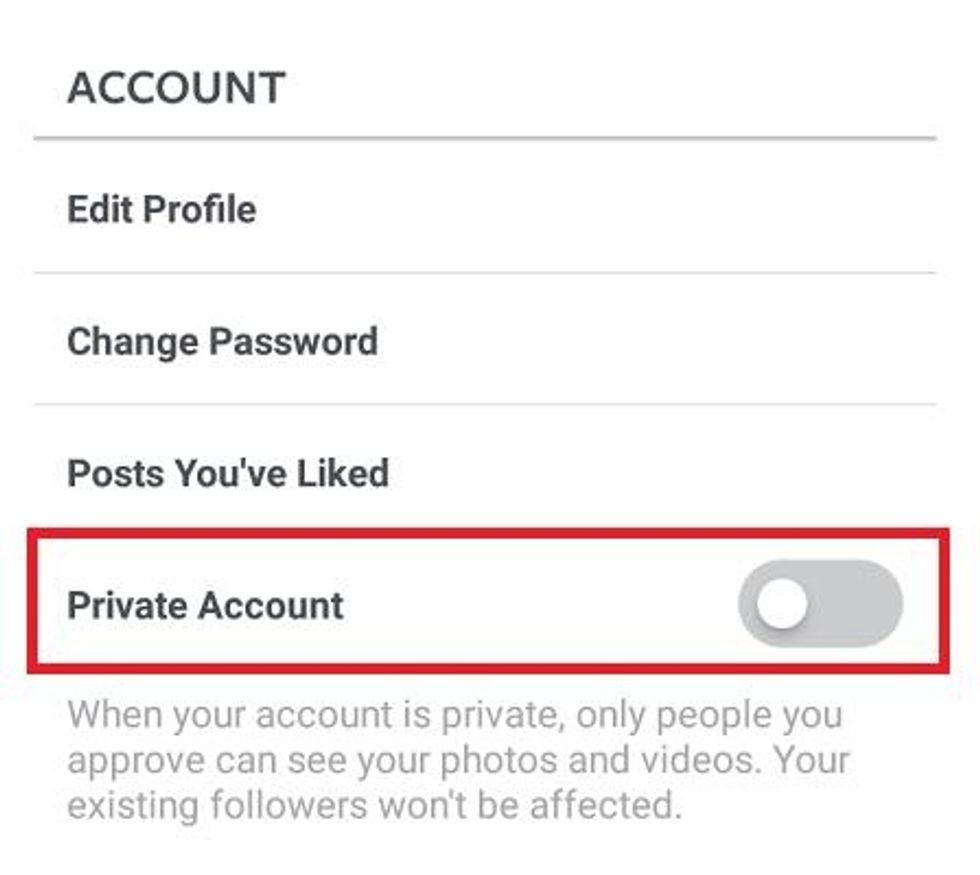Open the Edit Profile menu entry
This screenshot has height=875, width=980.
[160, 209]
